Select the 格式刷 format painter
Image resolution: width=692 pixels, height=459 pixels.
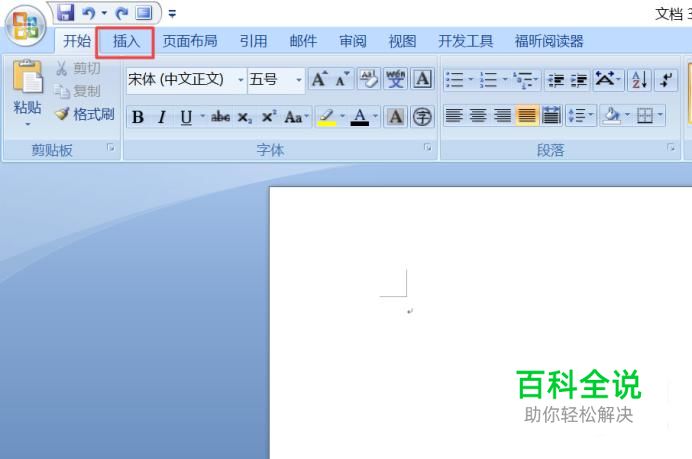click(x=86, y=114)
